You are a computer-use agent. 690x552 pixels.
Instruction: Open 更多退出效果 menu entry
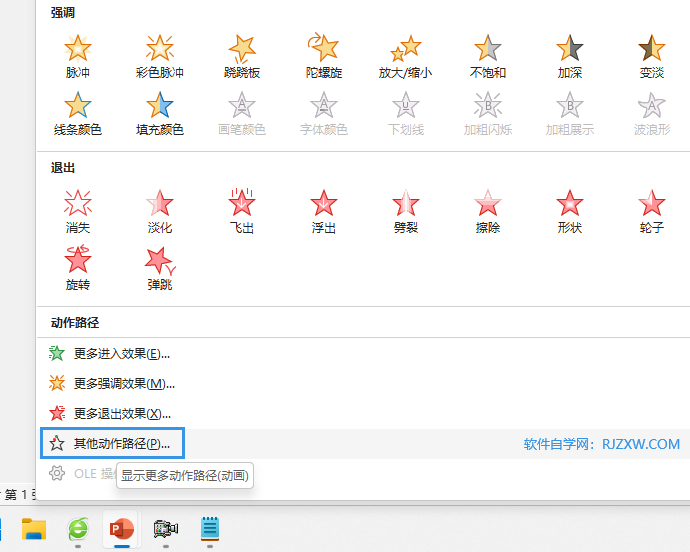pos(122,413)
